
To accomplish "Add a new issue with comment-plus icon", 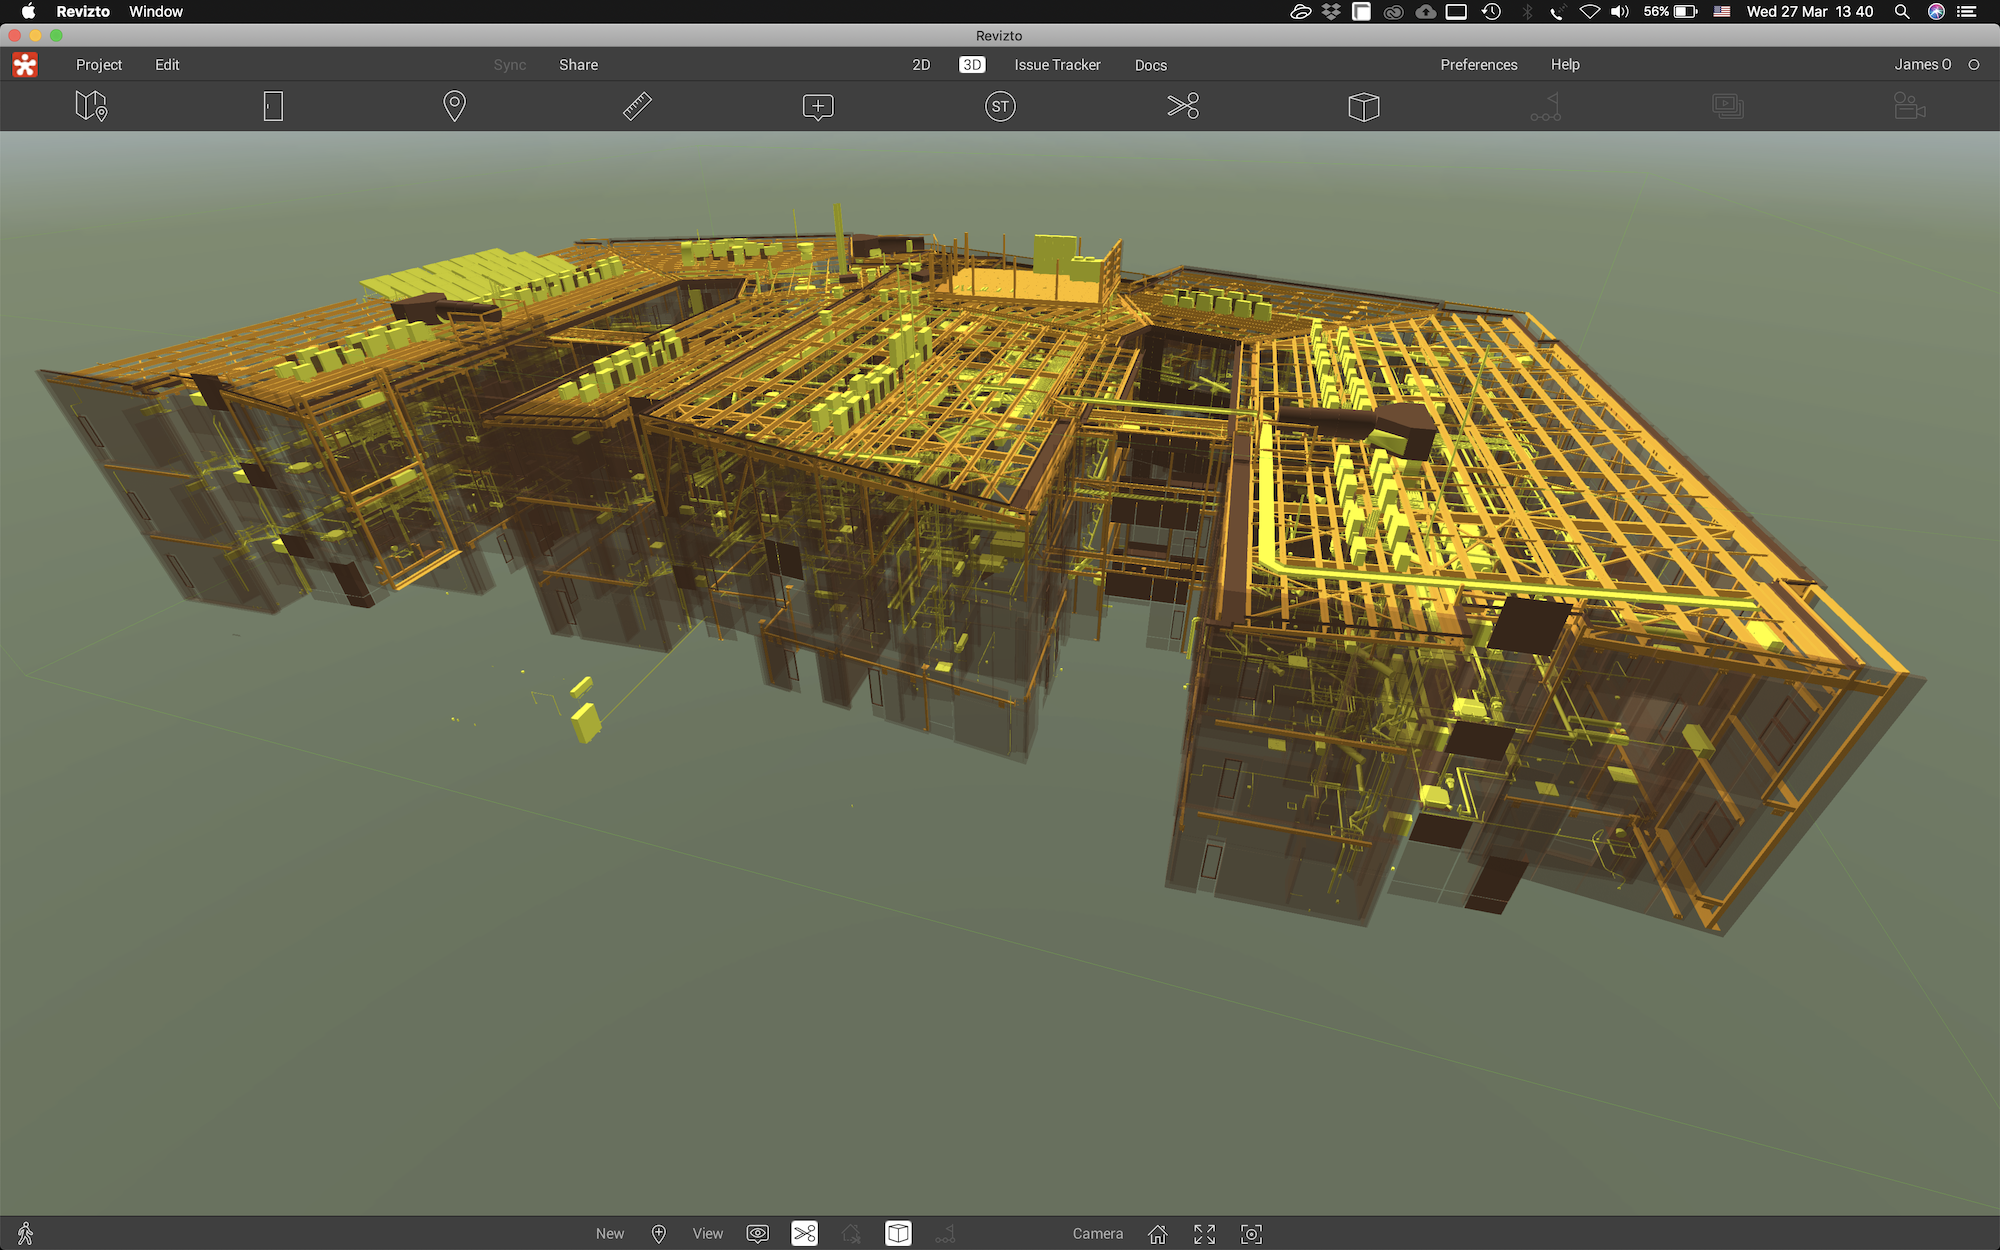I will point(818,106).
